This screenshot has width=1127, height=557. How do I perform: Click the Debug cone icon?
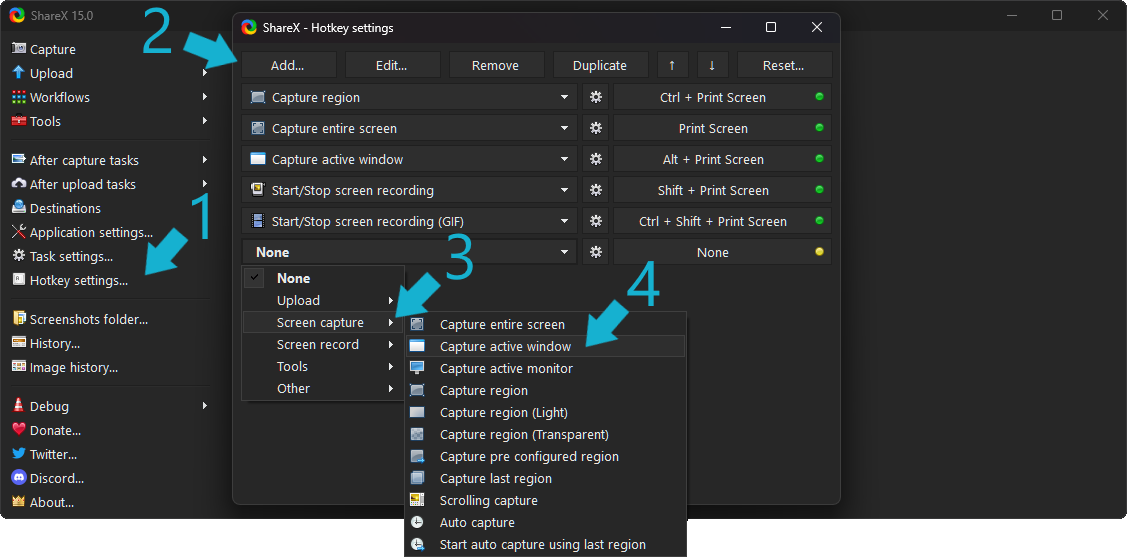tap(19, 405)
